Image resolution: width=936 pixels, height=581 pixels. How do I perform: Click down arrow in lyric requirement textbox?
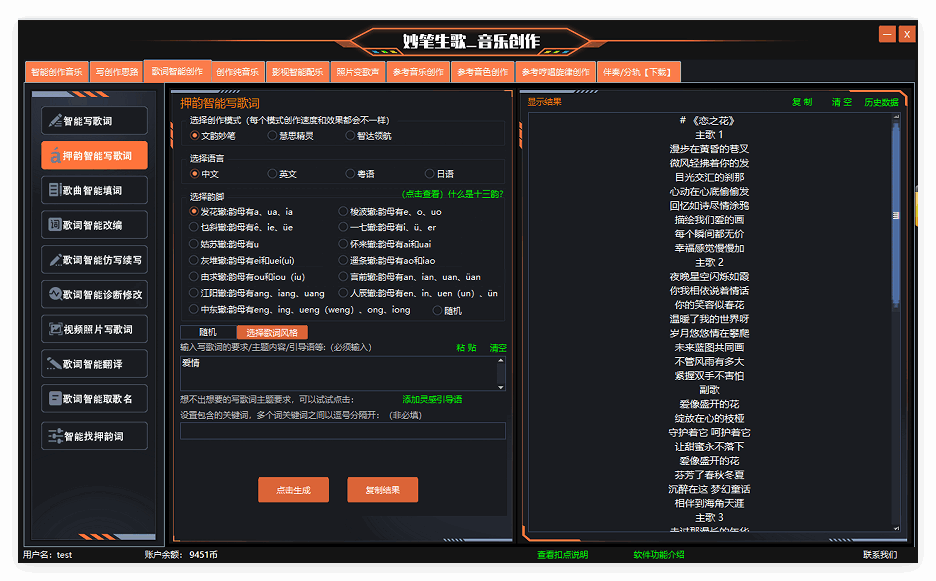pyautogui.click(x=500, y=384)
